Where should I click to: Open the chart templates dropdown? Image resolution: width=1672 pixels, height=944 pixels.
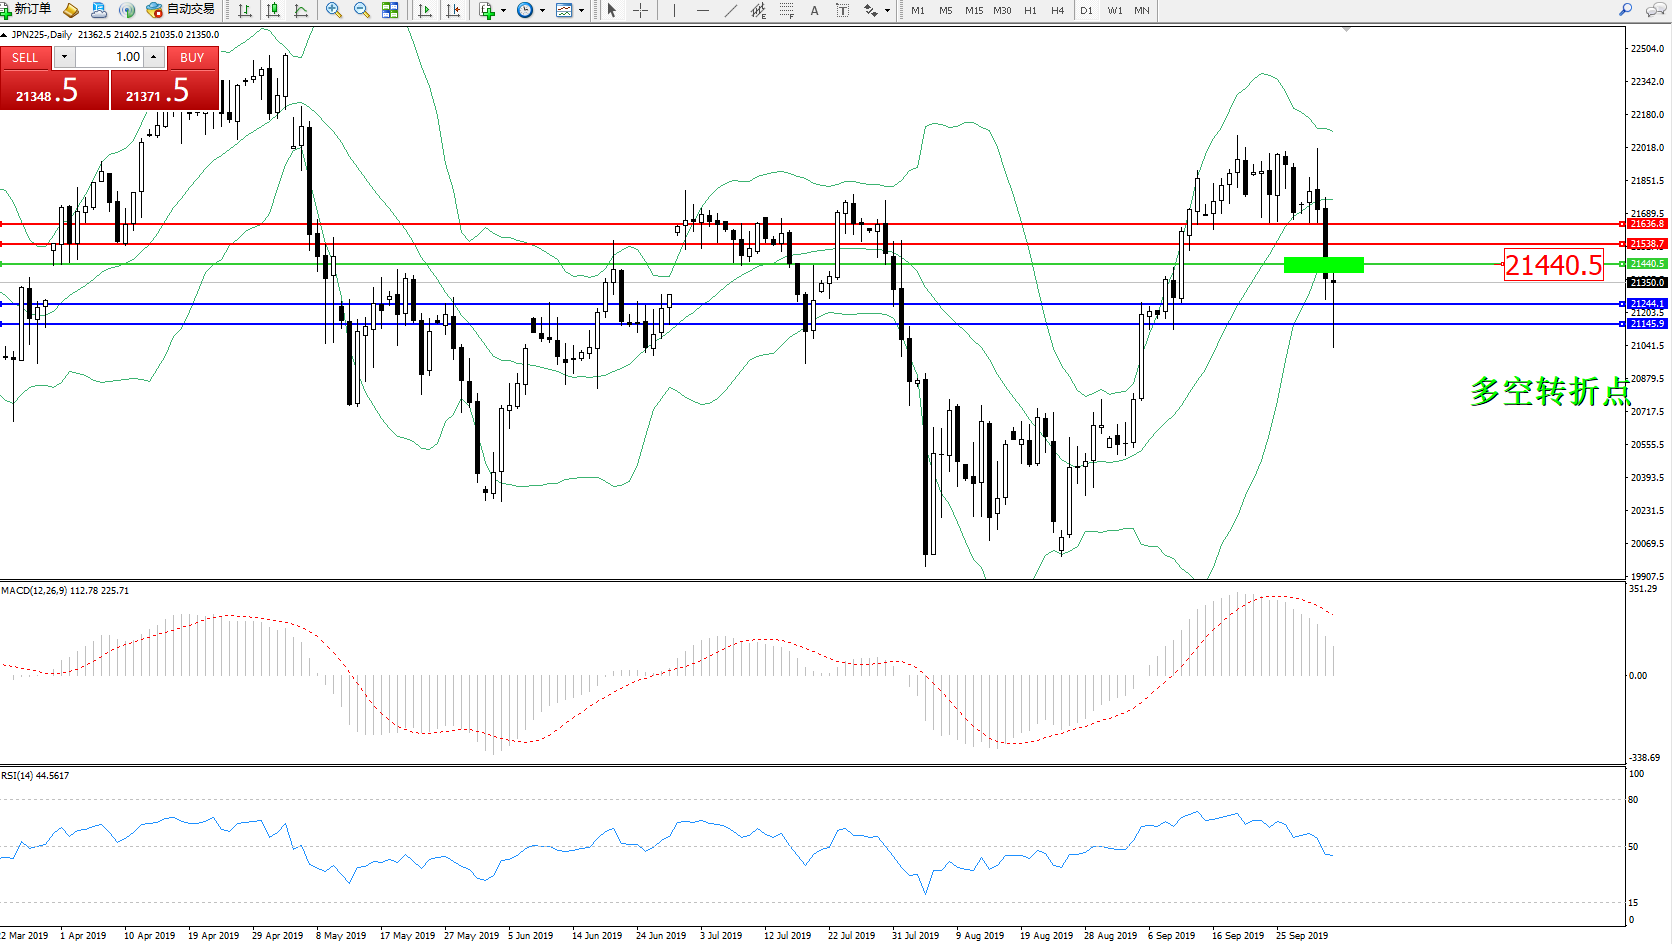(581, 10)
